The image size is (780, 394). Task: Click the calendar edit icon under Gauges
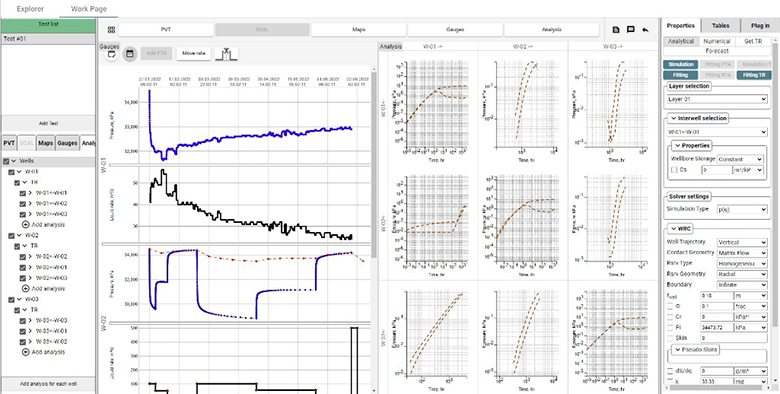pyautogui.click(x=112, y=54)
